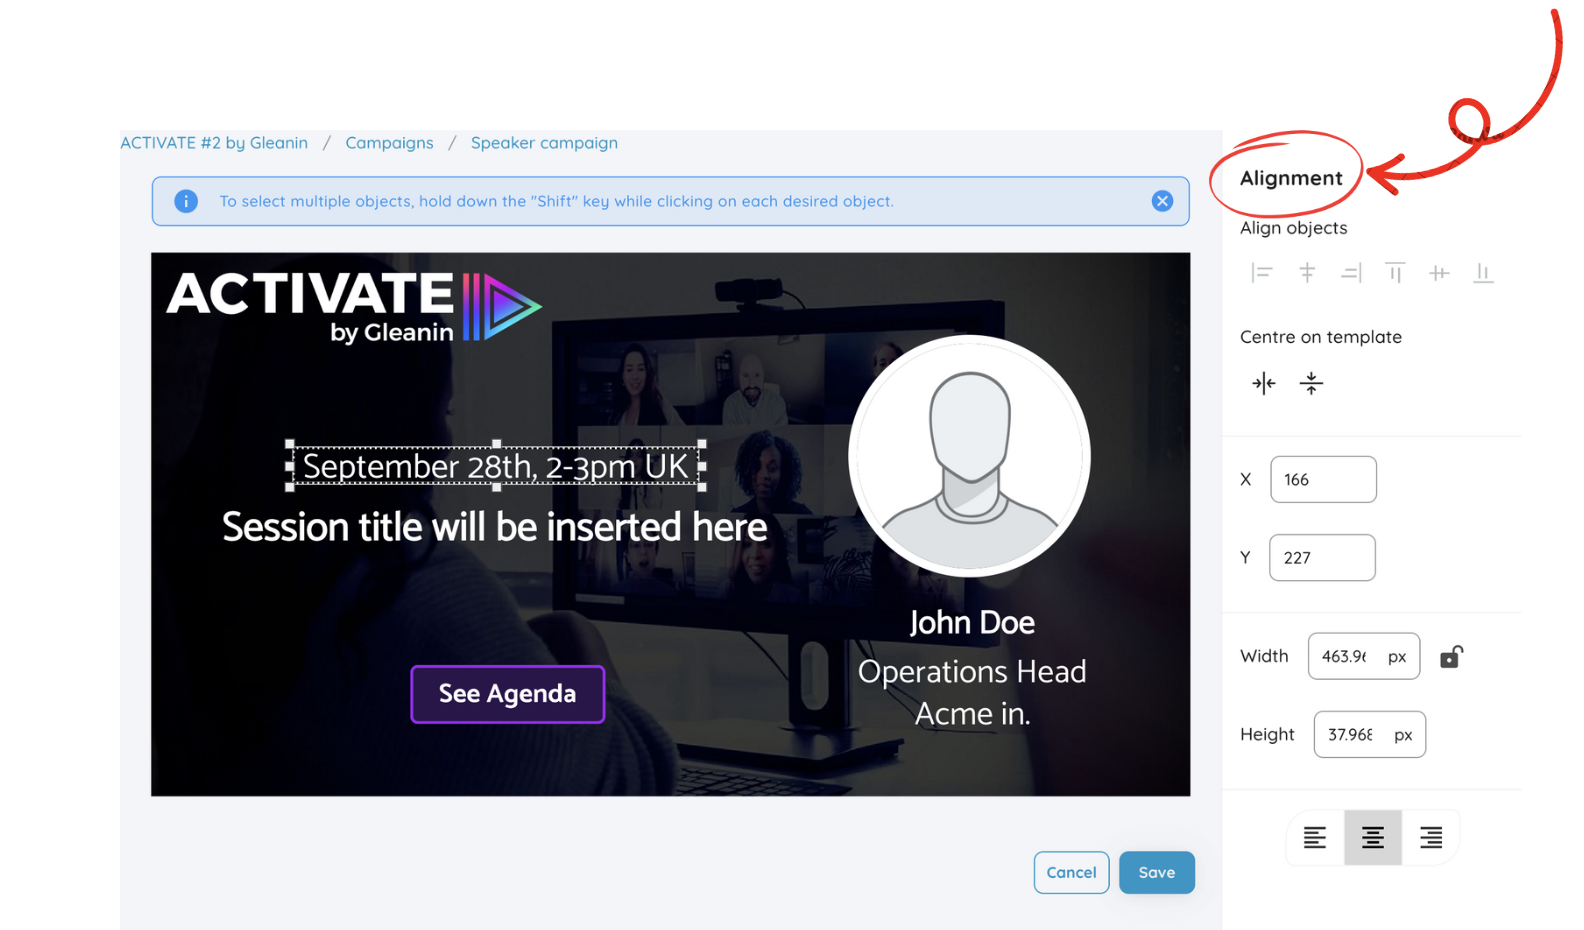Align objects to horizontal centre
Viewport: 1584px width, 930px height.
(1307, 273)
